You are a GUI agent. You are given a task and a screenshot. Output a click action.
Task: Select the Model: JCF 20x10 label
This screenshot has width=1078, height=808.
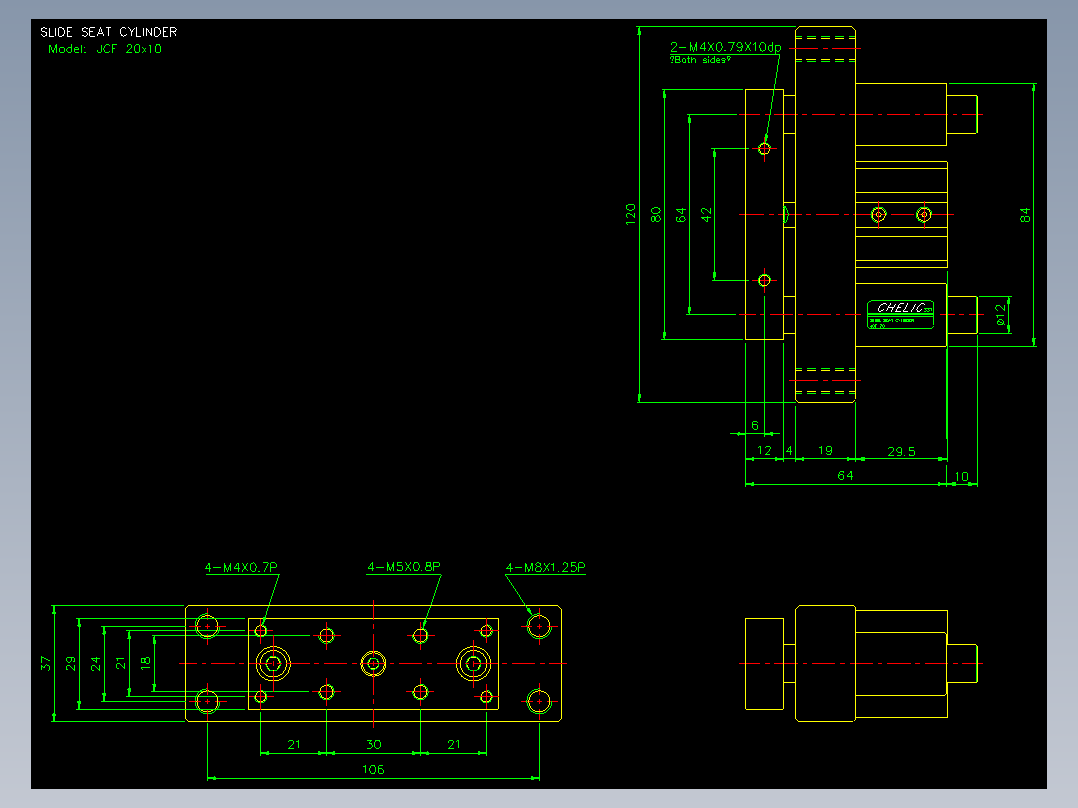point(105,49)
